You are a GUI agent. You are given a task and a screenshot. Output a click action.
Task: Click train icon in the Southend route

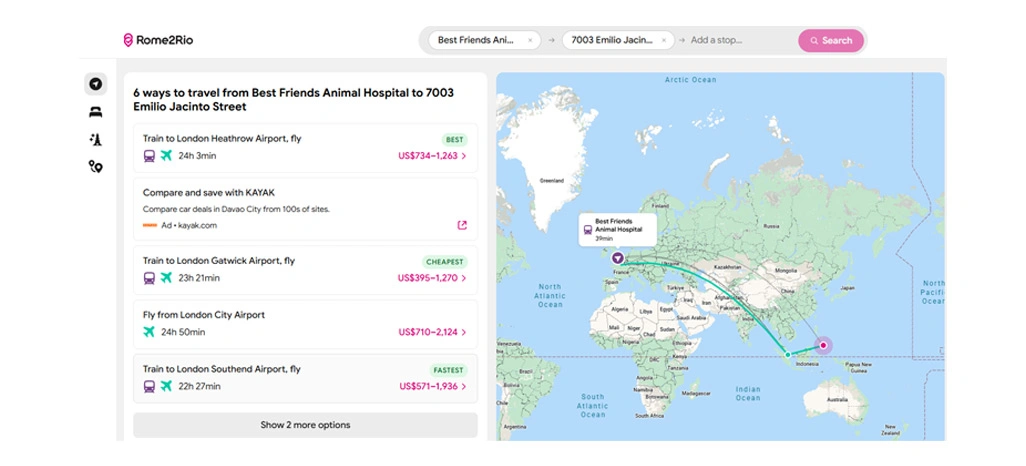tap(149, 386)
